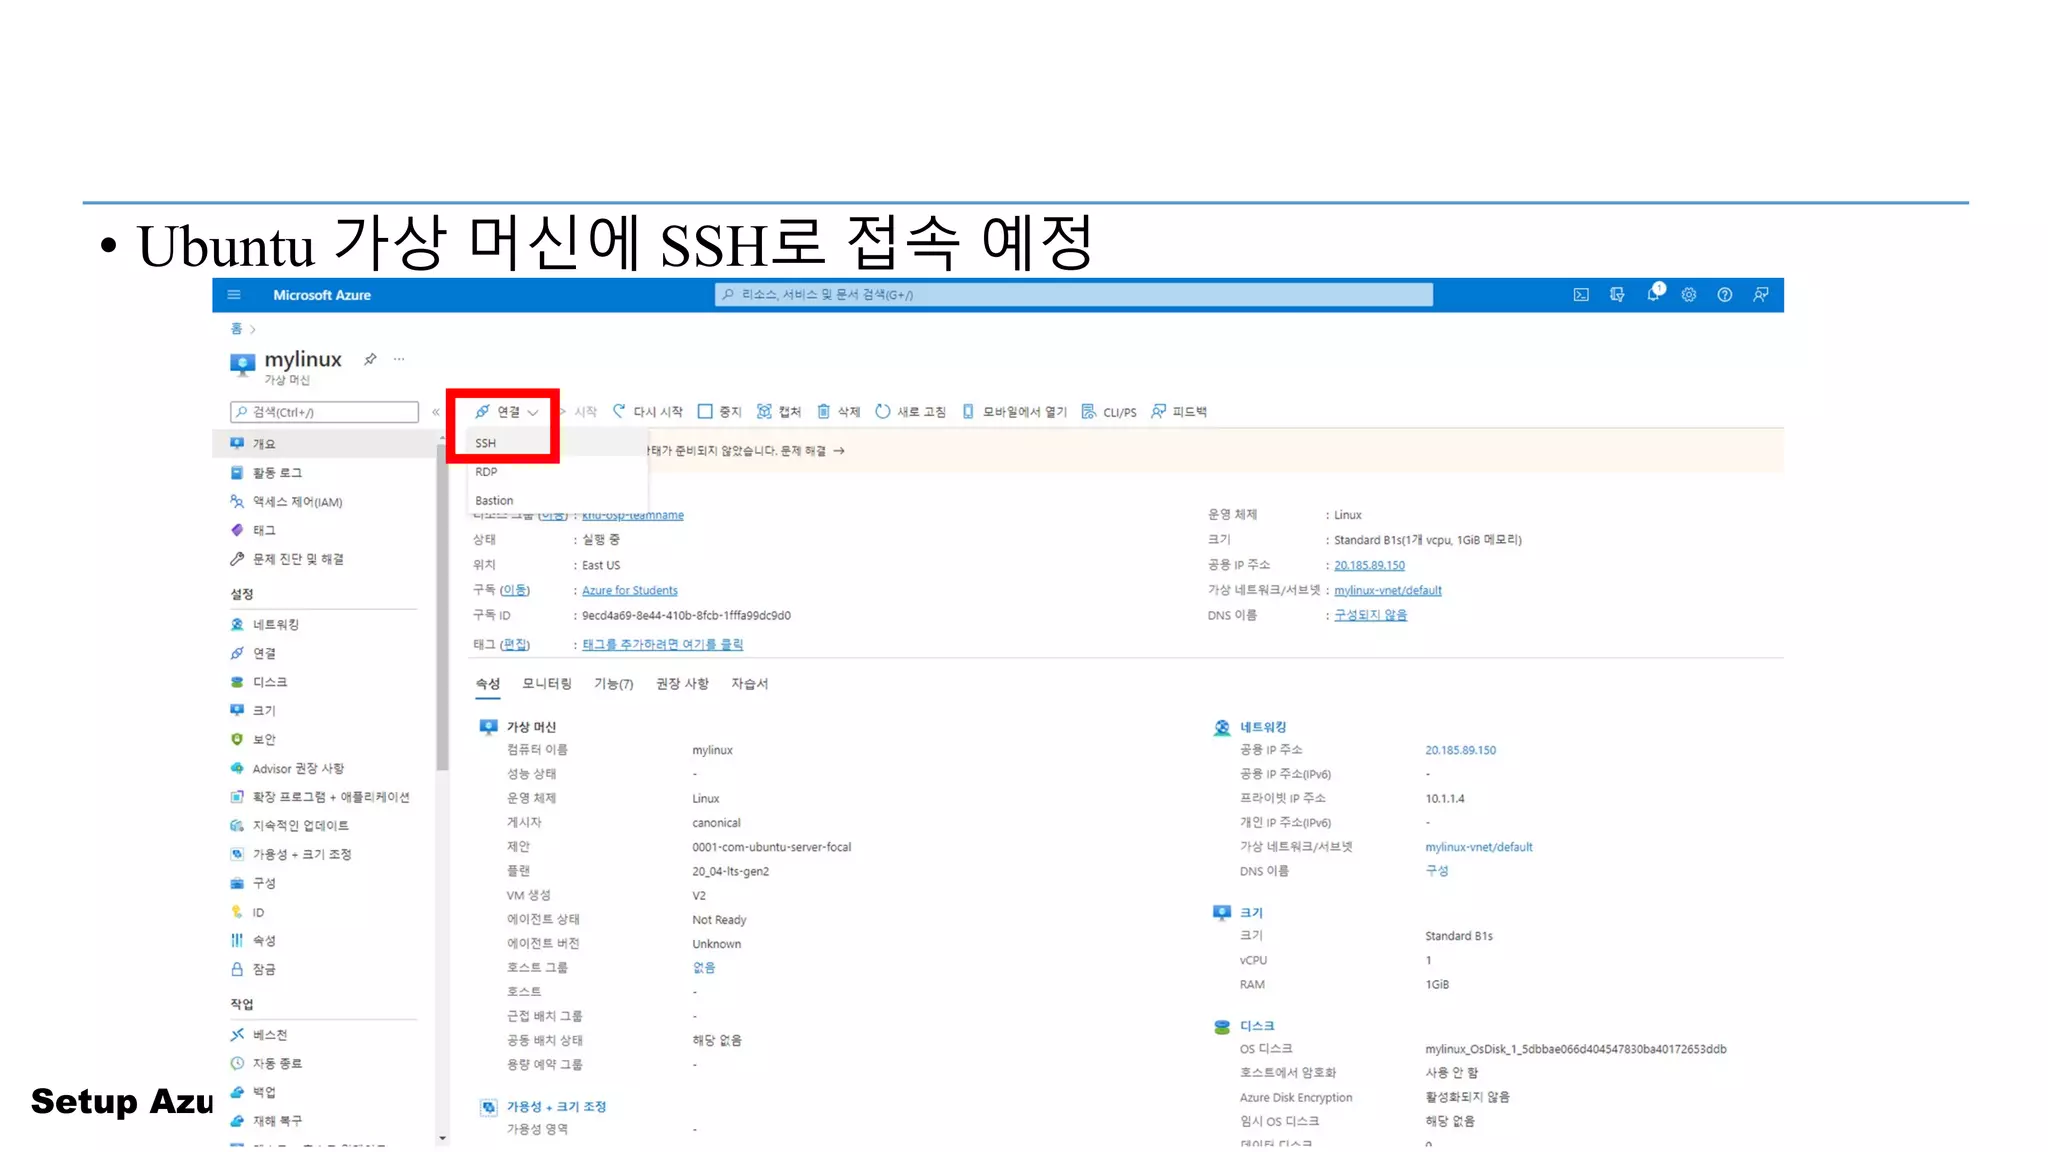Image resolution: width=2048 pixels, height=1152 pixels.
Task: Click 네트워킹 heading in properties pane
Action: (x=1263, y=727)
